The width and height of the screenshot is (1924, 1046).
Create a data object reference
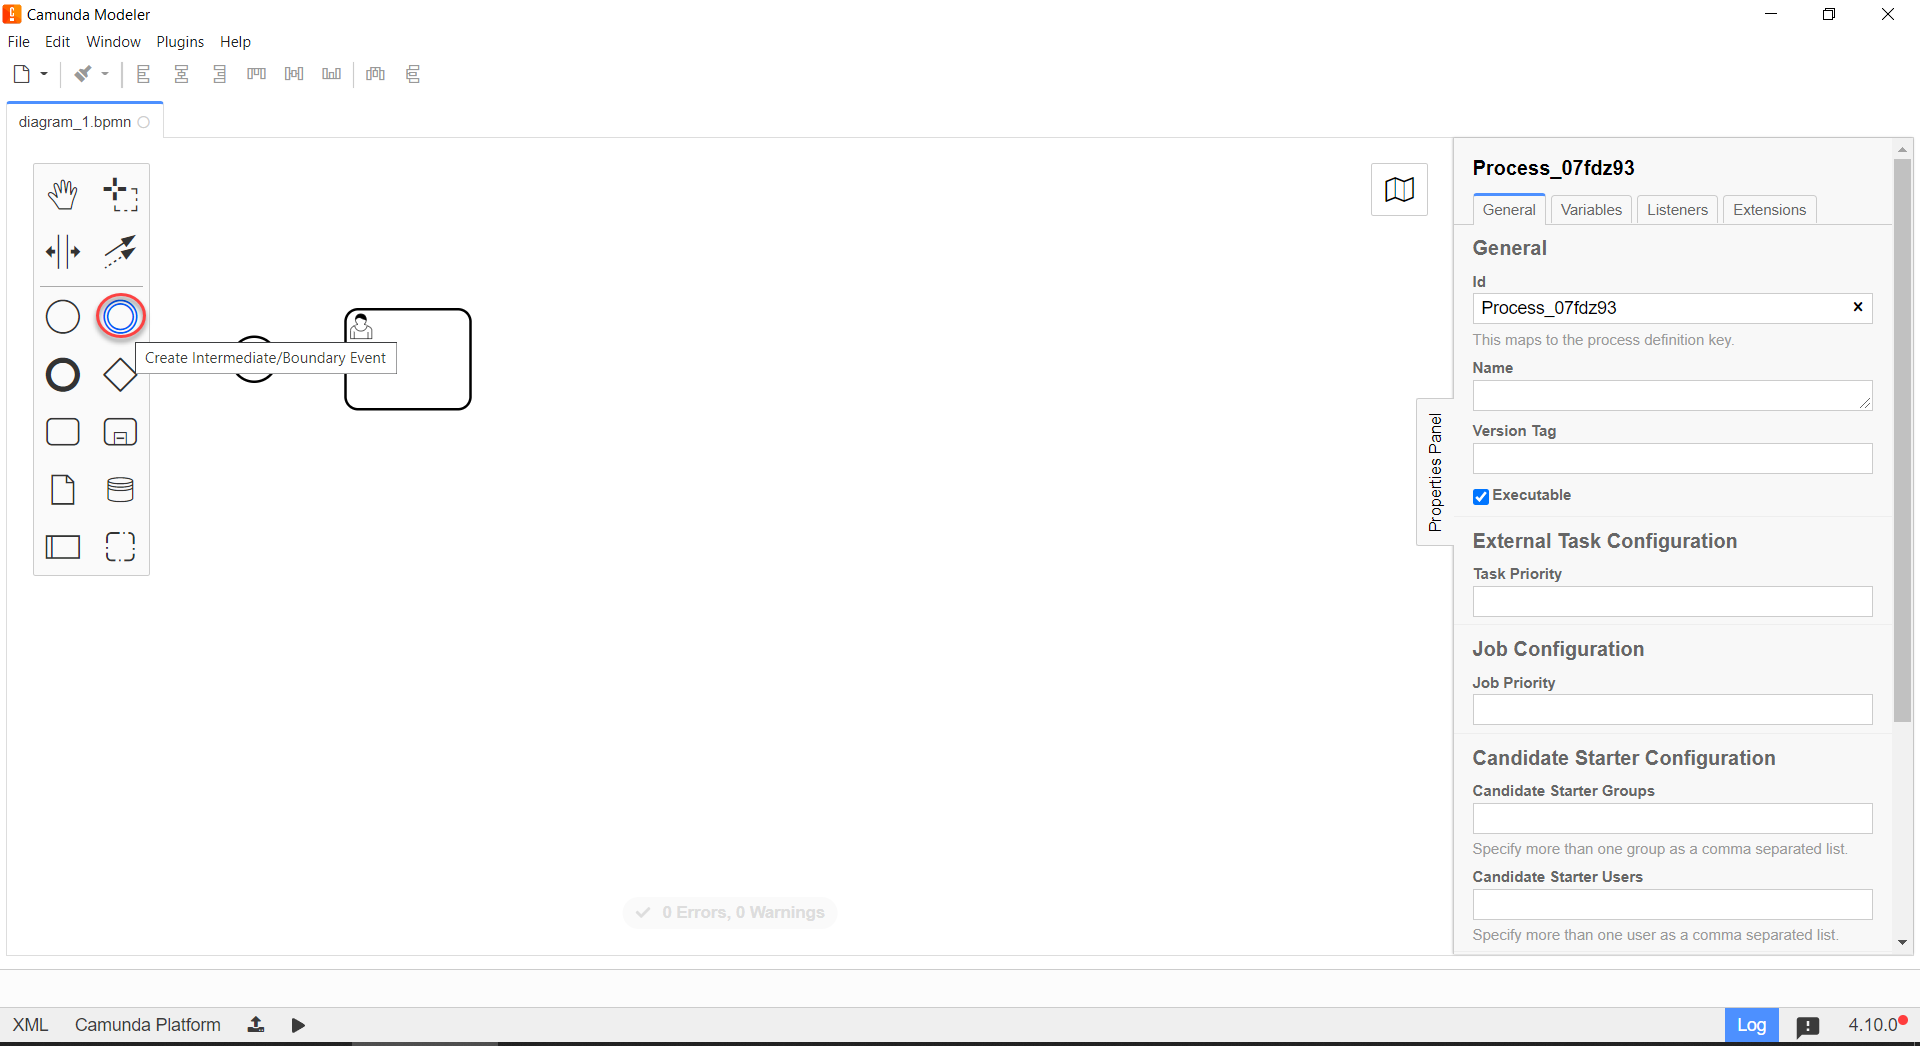click(63, 490)
